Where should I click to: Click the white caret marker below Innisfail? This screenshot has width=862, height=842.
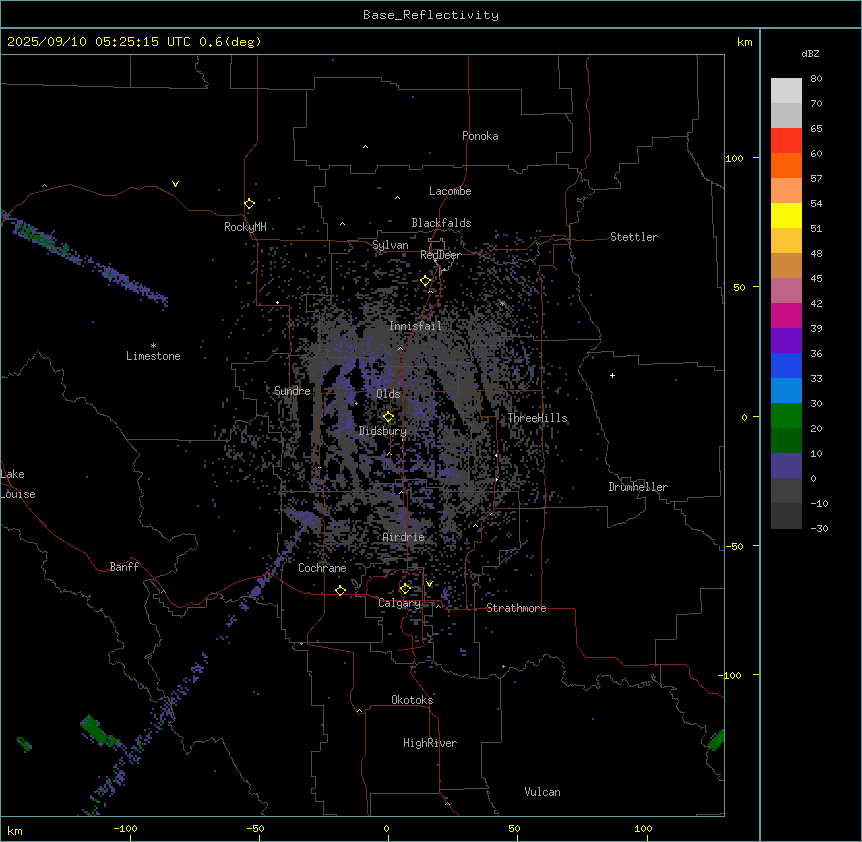pos(400,348)
